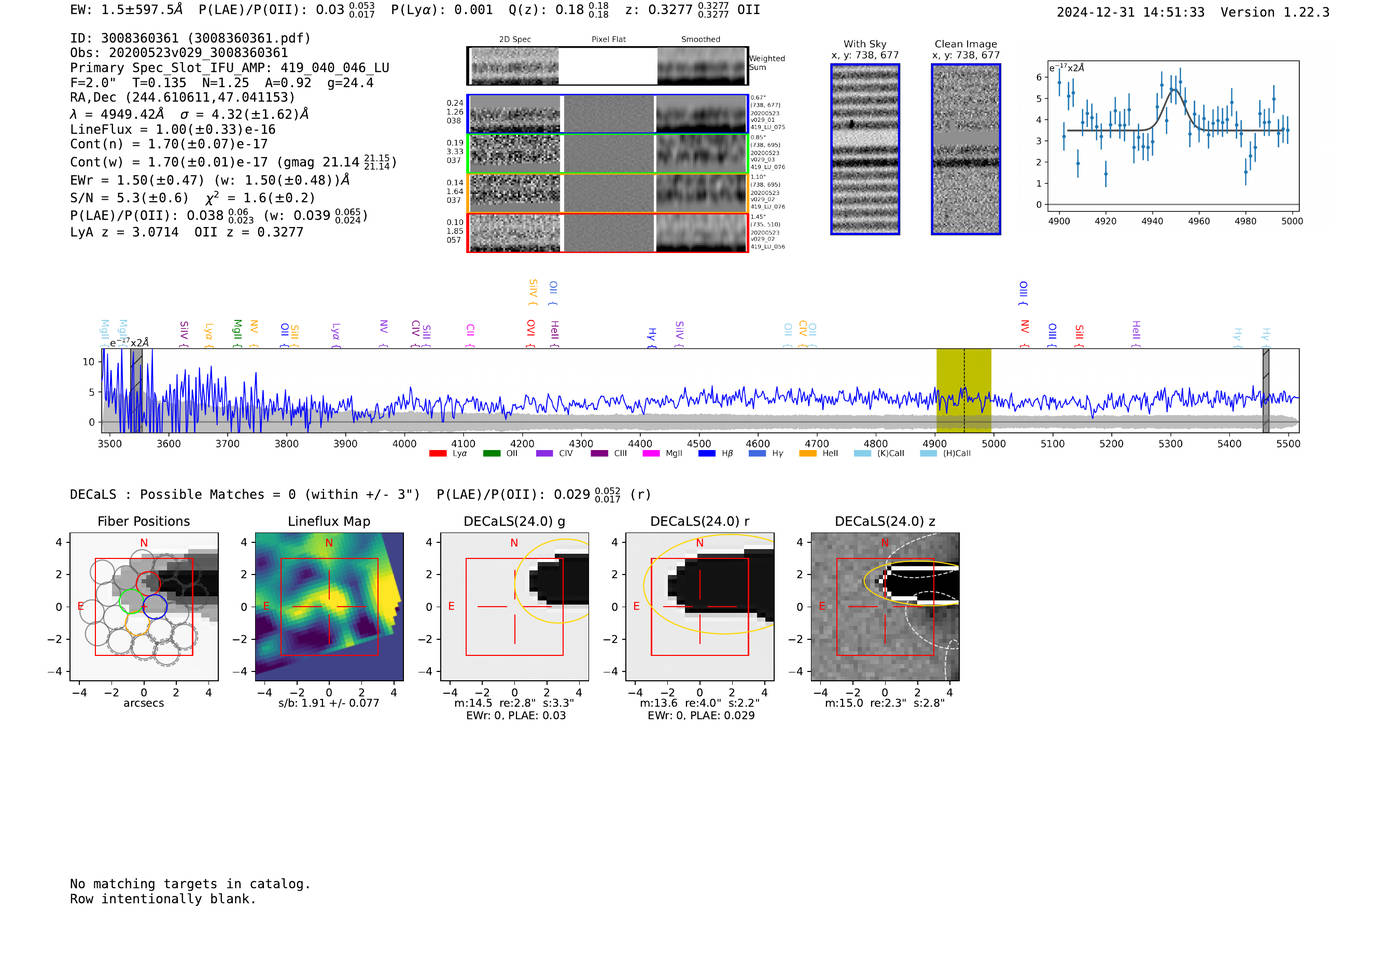Click the "m:15.0 re:2.3" s:2.8"" caption

[885, 703]
